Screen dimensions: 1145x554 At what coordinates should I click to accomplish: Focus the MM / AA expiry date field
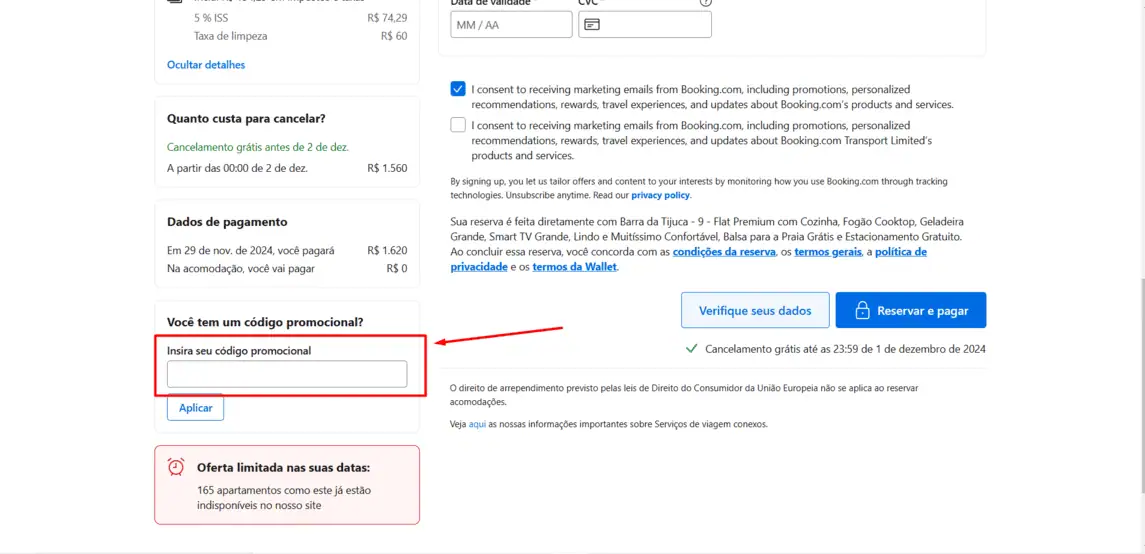tap(511, 25)
